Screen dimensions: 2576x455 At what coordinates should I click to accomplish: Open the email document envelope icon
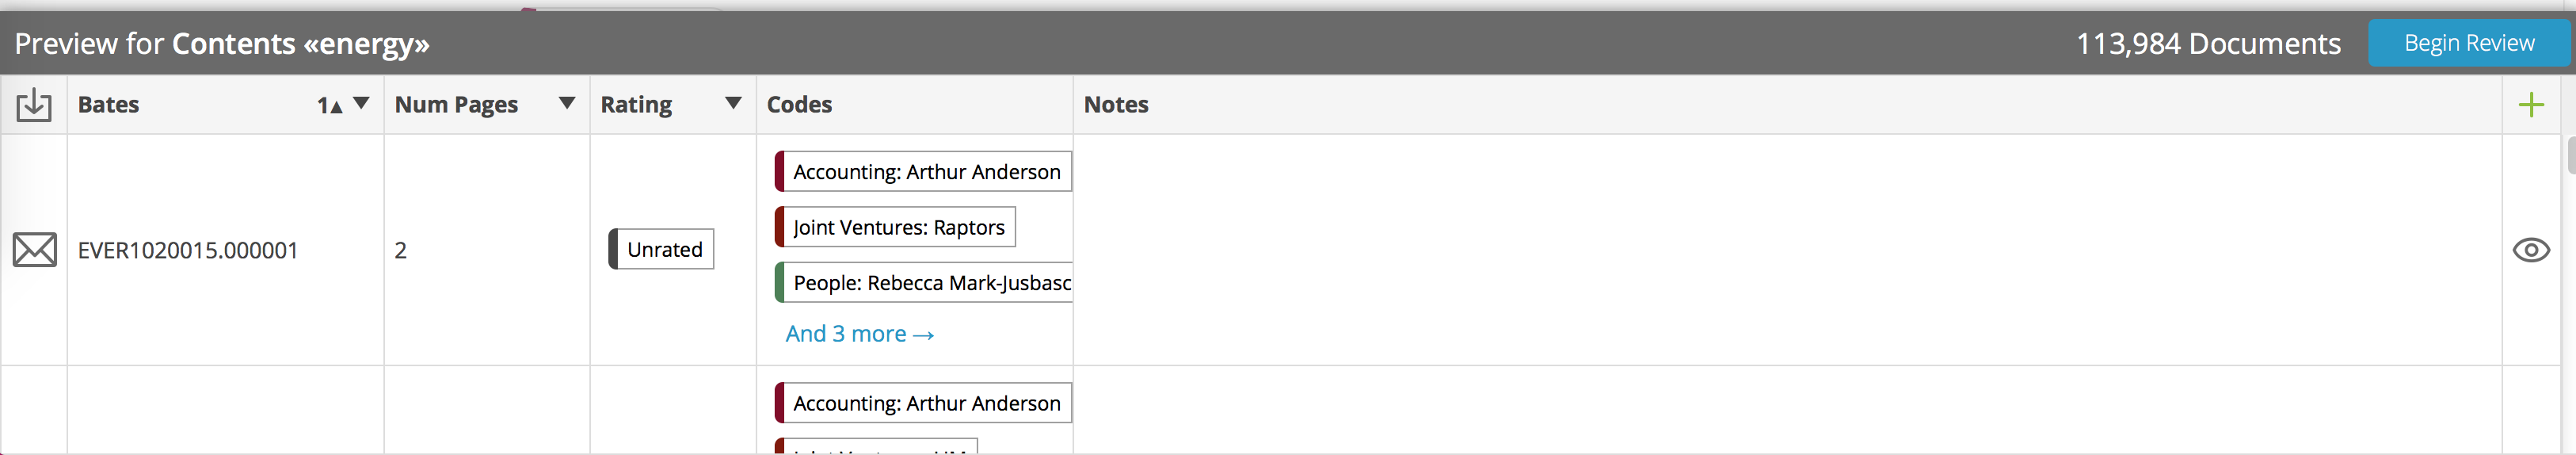pyautogui.click(x=35, y=249)
